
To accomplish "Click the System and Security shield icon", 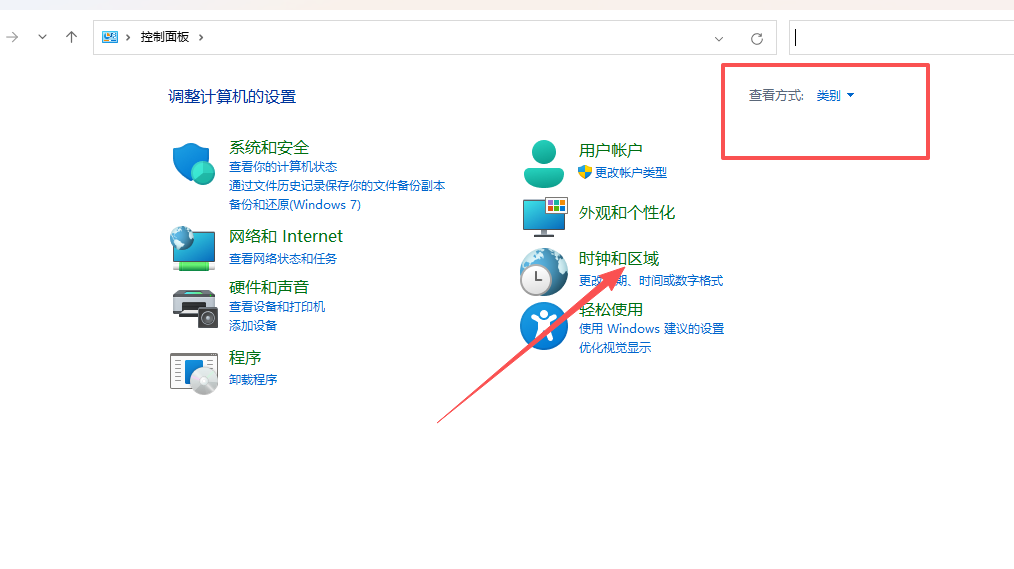I will (194, 164).
